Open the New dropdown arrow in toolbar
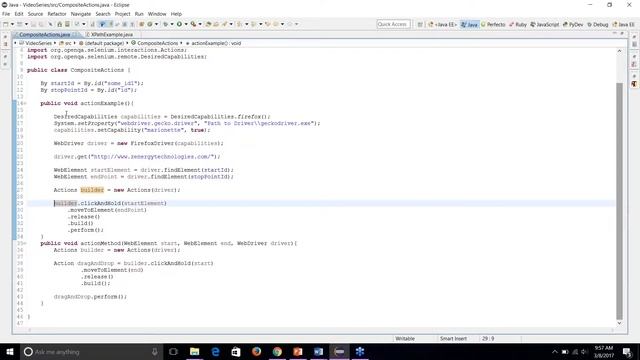 click(x=12, y=24)
